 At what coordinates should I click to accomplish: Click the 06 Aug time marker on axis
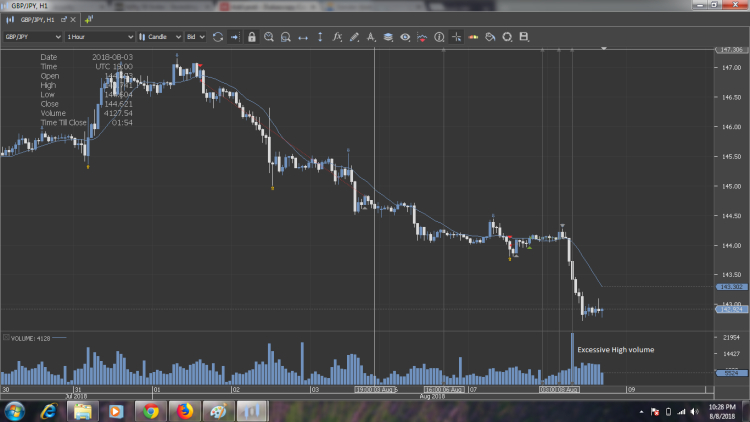pyautogui.click(x=444, y=389)
